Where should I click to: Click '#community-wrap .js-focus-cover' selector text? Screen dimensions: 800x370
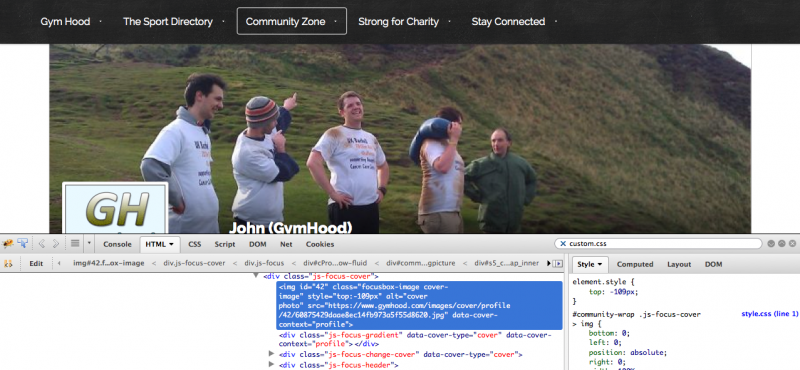pyautogui.click(x=637, y=314)
